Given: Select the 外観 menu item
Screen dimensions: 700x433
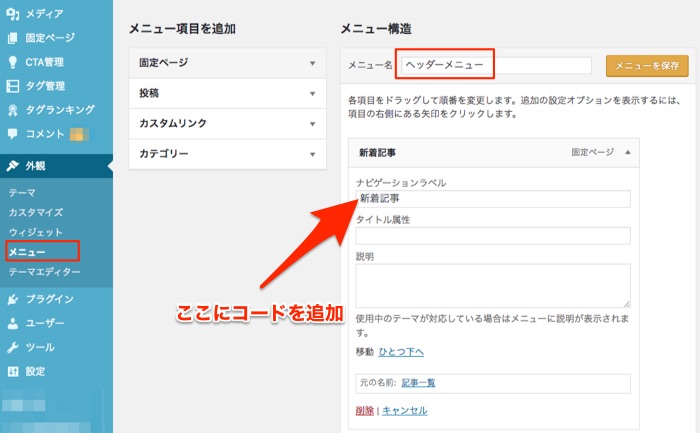Looking at the screenshot, I should (x=35, y=166).
